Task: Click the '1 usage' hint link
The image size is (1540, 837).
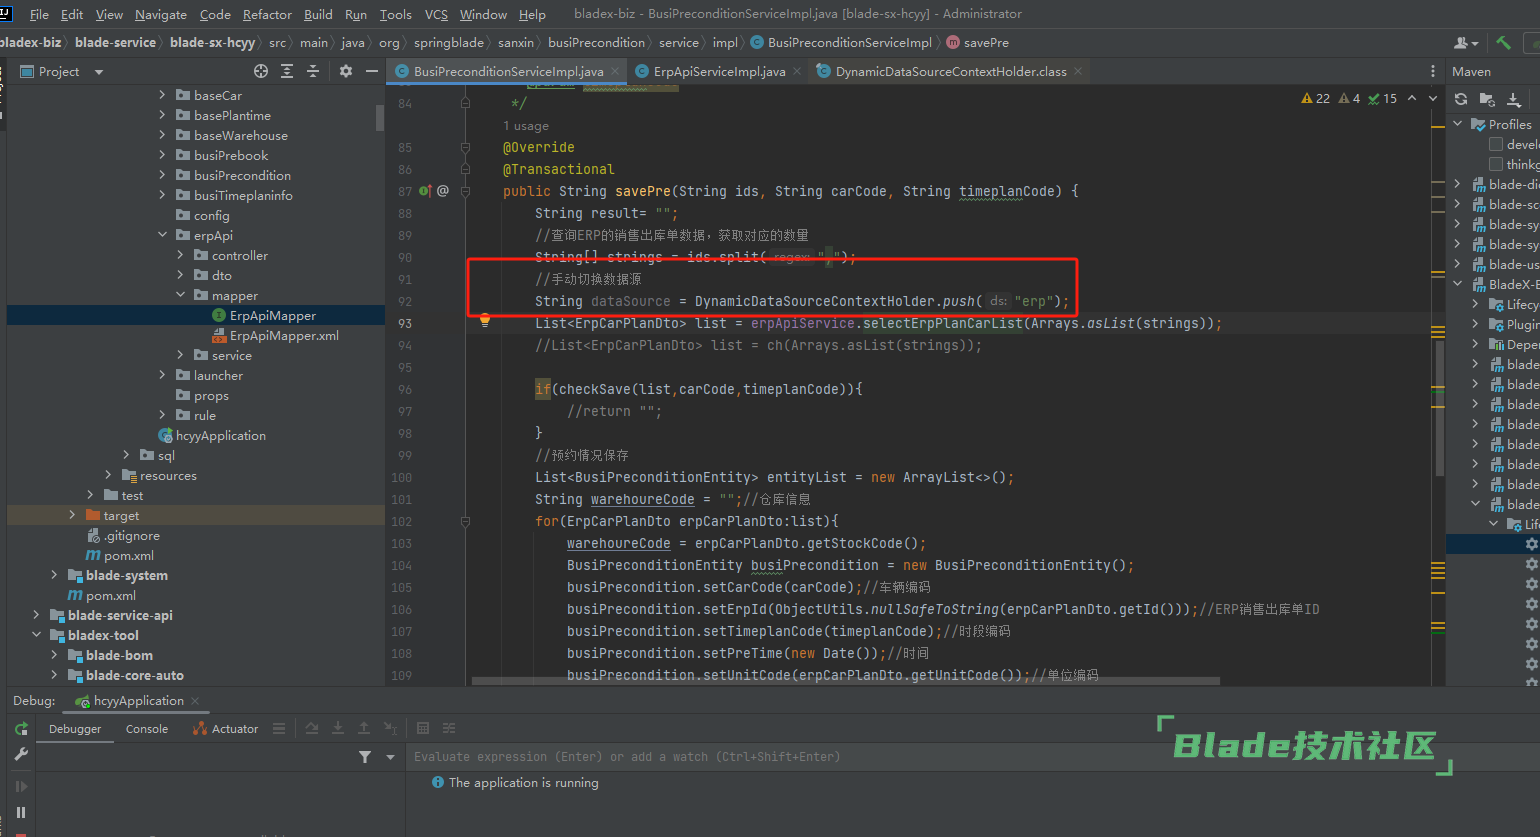Action: point(526,126)
